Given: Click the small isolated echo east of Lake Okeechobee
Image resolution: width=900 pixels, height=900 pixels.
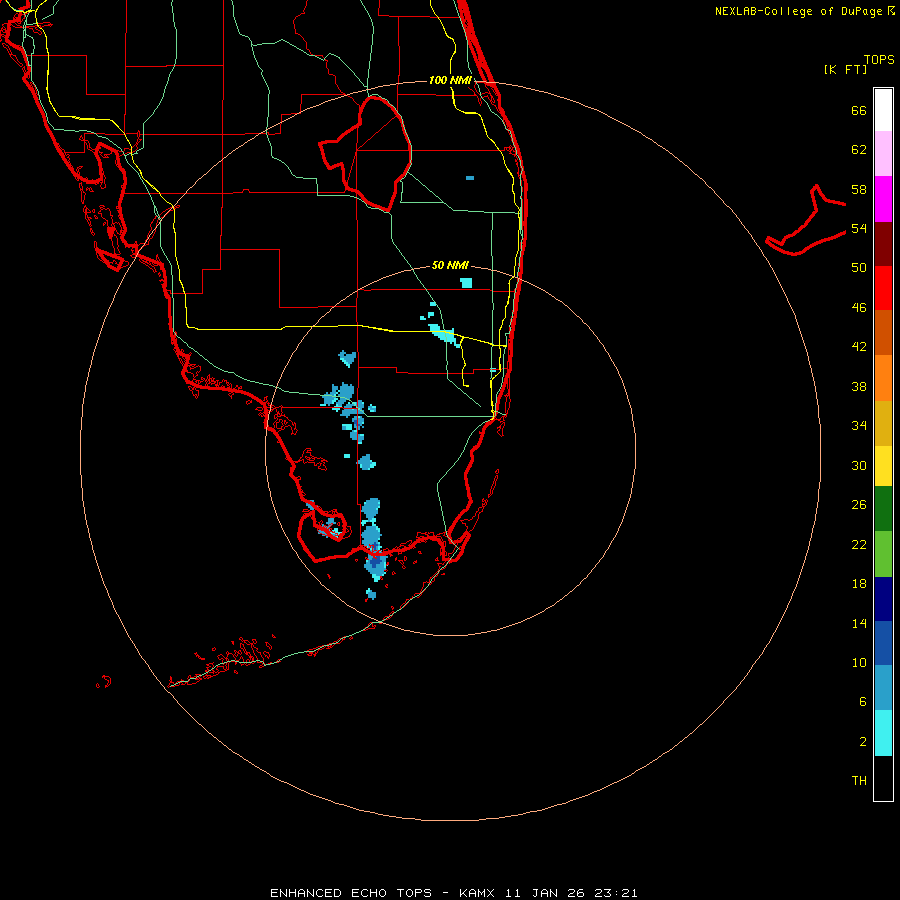Looking at the screenshot, I should point(470,178).
